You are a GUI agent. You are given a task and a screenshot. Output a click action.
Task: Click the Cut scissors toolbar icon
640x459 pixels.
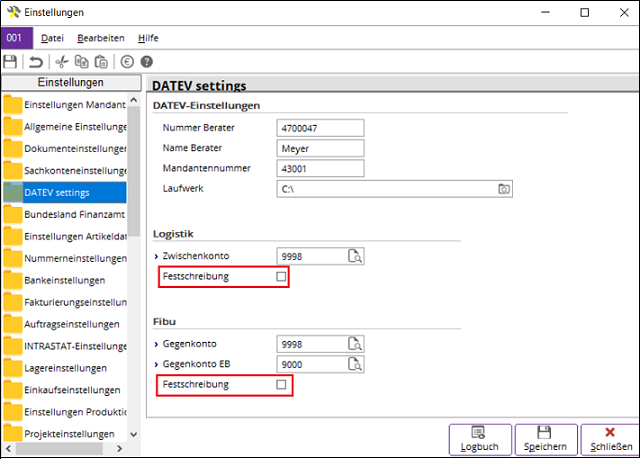tap(62, 62)
